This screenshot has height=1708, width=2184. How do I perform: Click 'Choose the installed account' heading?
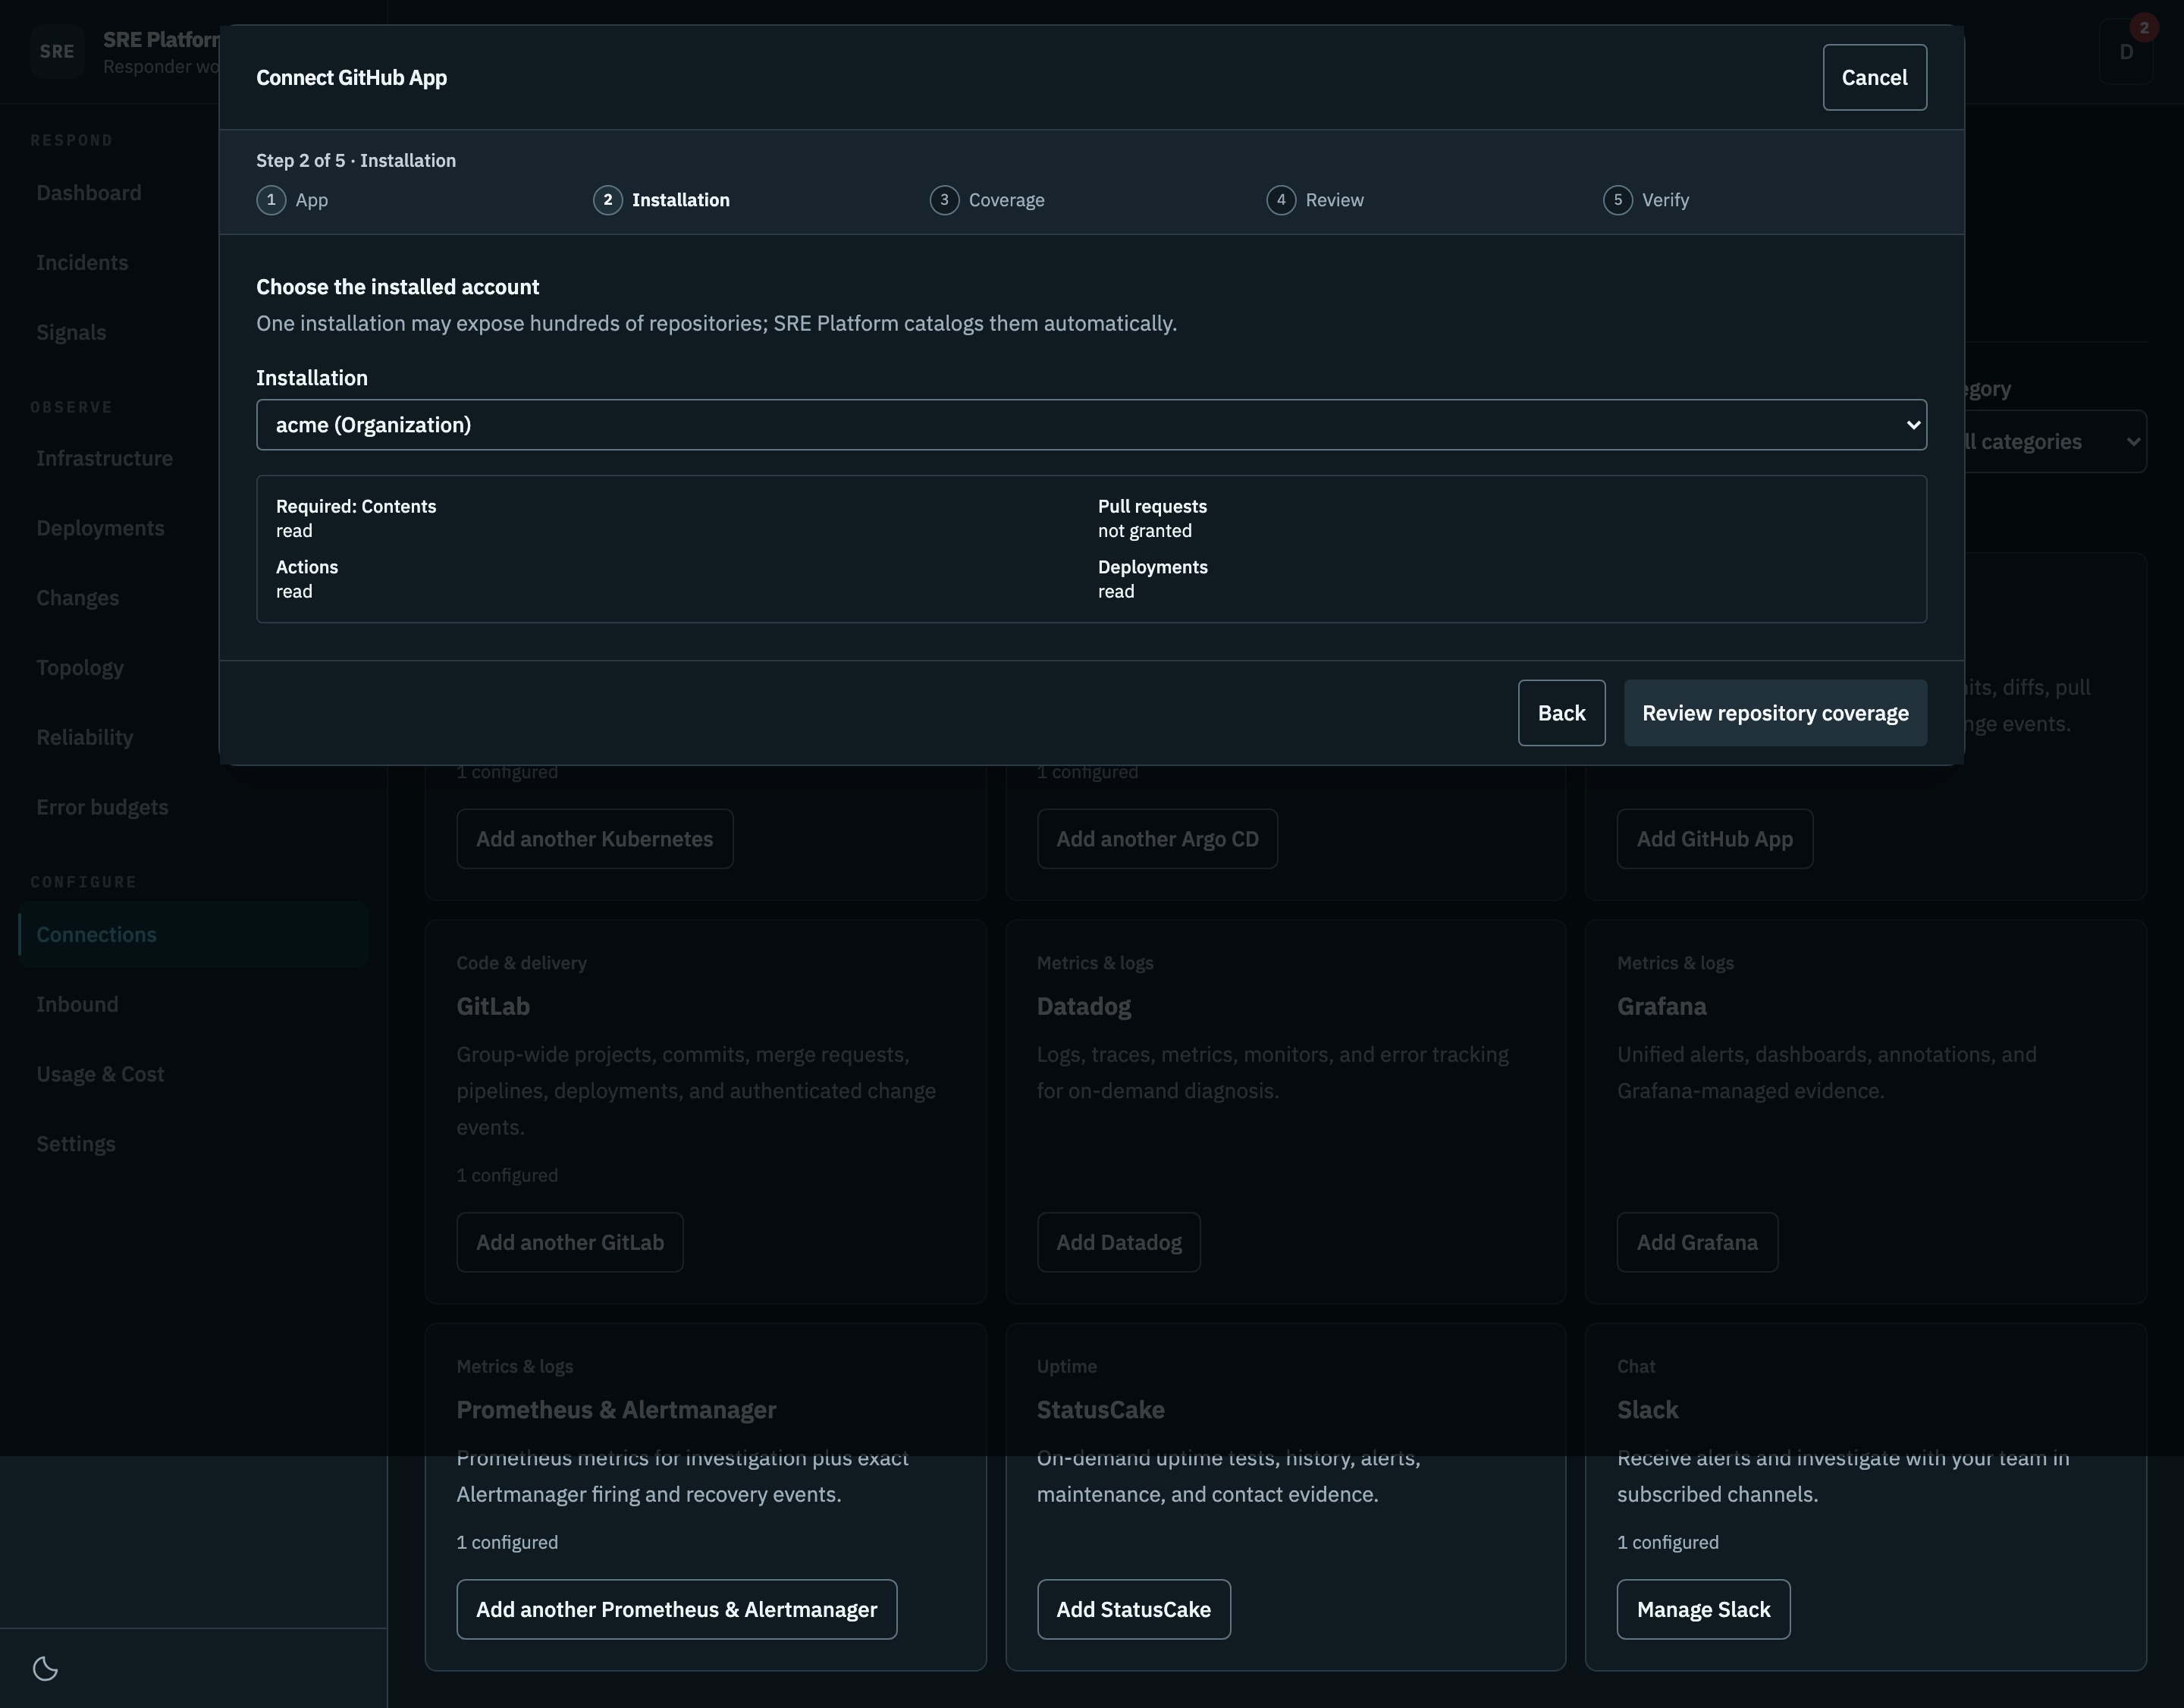[398, 287]
